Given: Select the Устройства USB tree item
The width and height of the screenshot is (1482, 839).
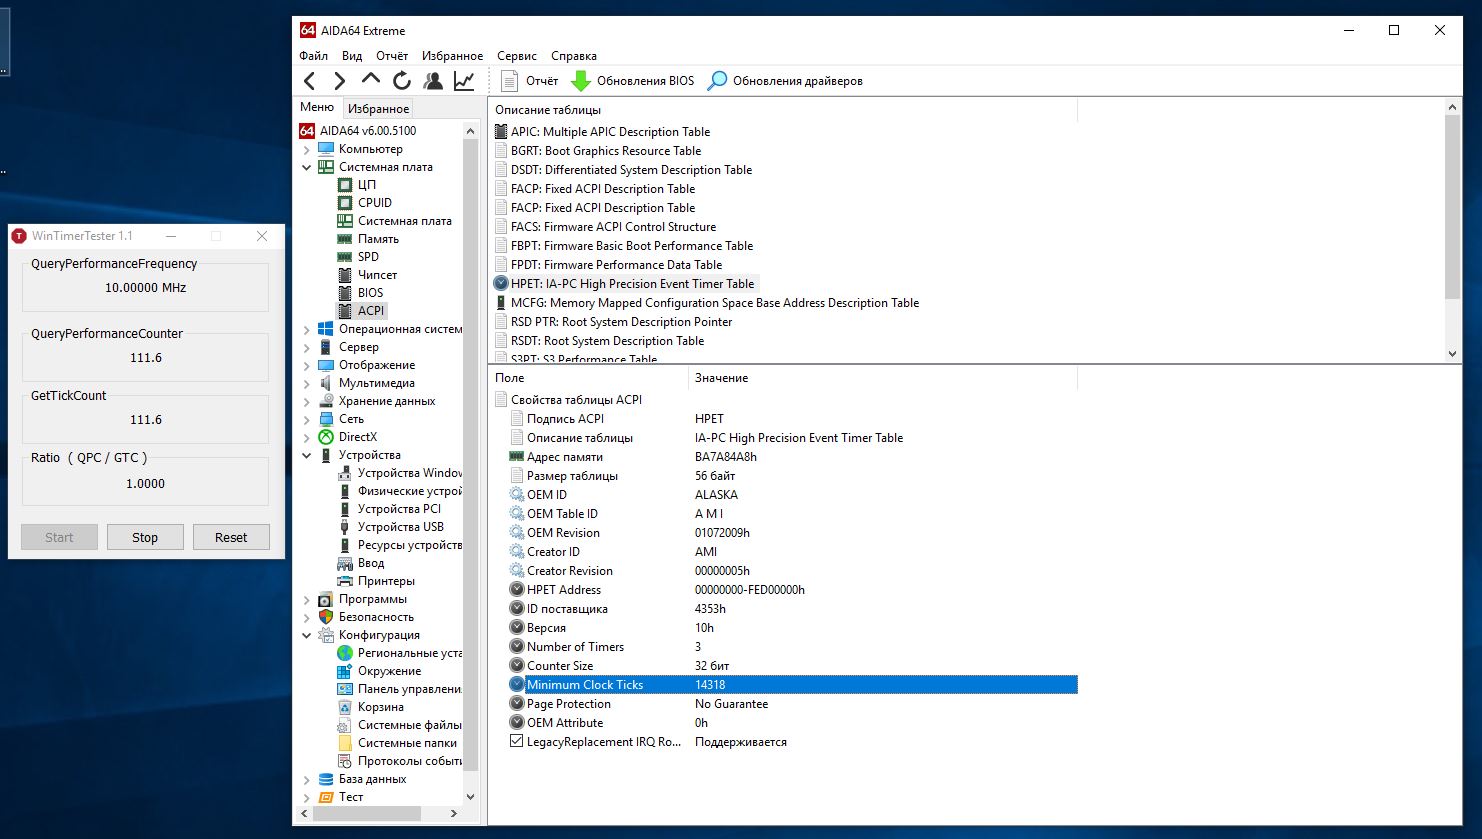Looking at the screenshot, I should click(x=400, y=527).
